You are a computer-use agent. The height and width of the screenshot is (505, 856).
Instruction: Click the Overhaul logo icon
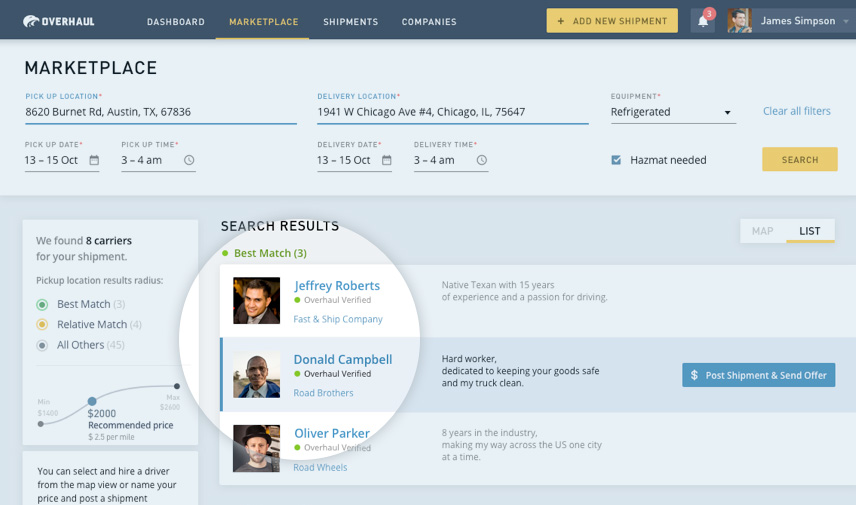pyautogui.click(x=31, y=21)
